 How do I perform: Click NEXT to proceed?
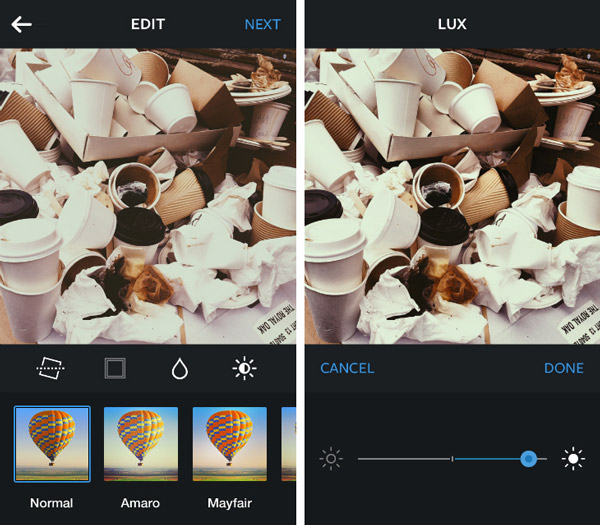(262, 24)
